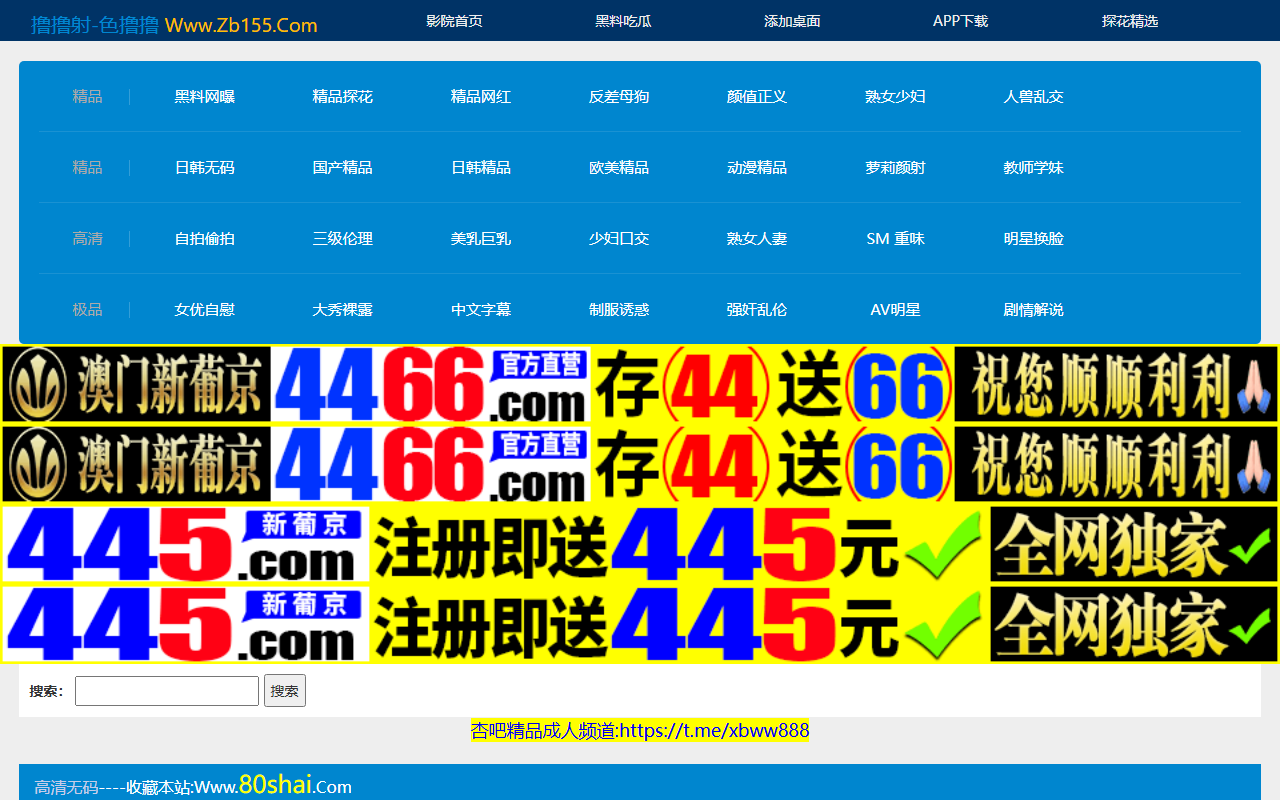Image resolution: width=1280 pixels, height=800 pixels.
Task: Open the 中文字幕 category
Action: click(x=481, y=310)
